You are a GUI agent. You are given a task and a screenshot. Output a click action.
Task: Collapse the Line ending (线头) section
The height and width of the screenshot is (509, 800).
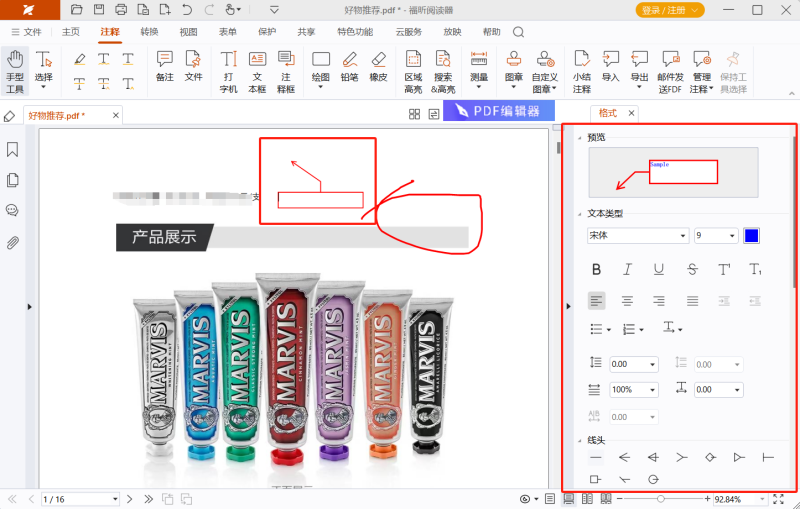point(580,440)
